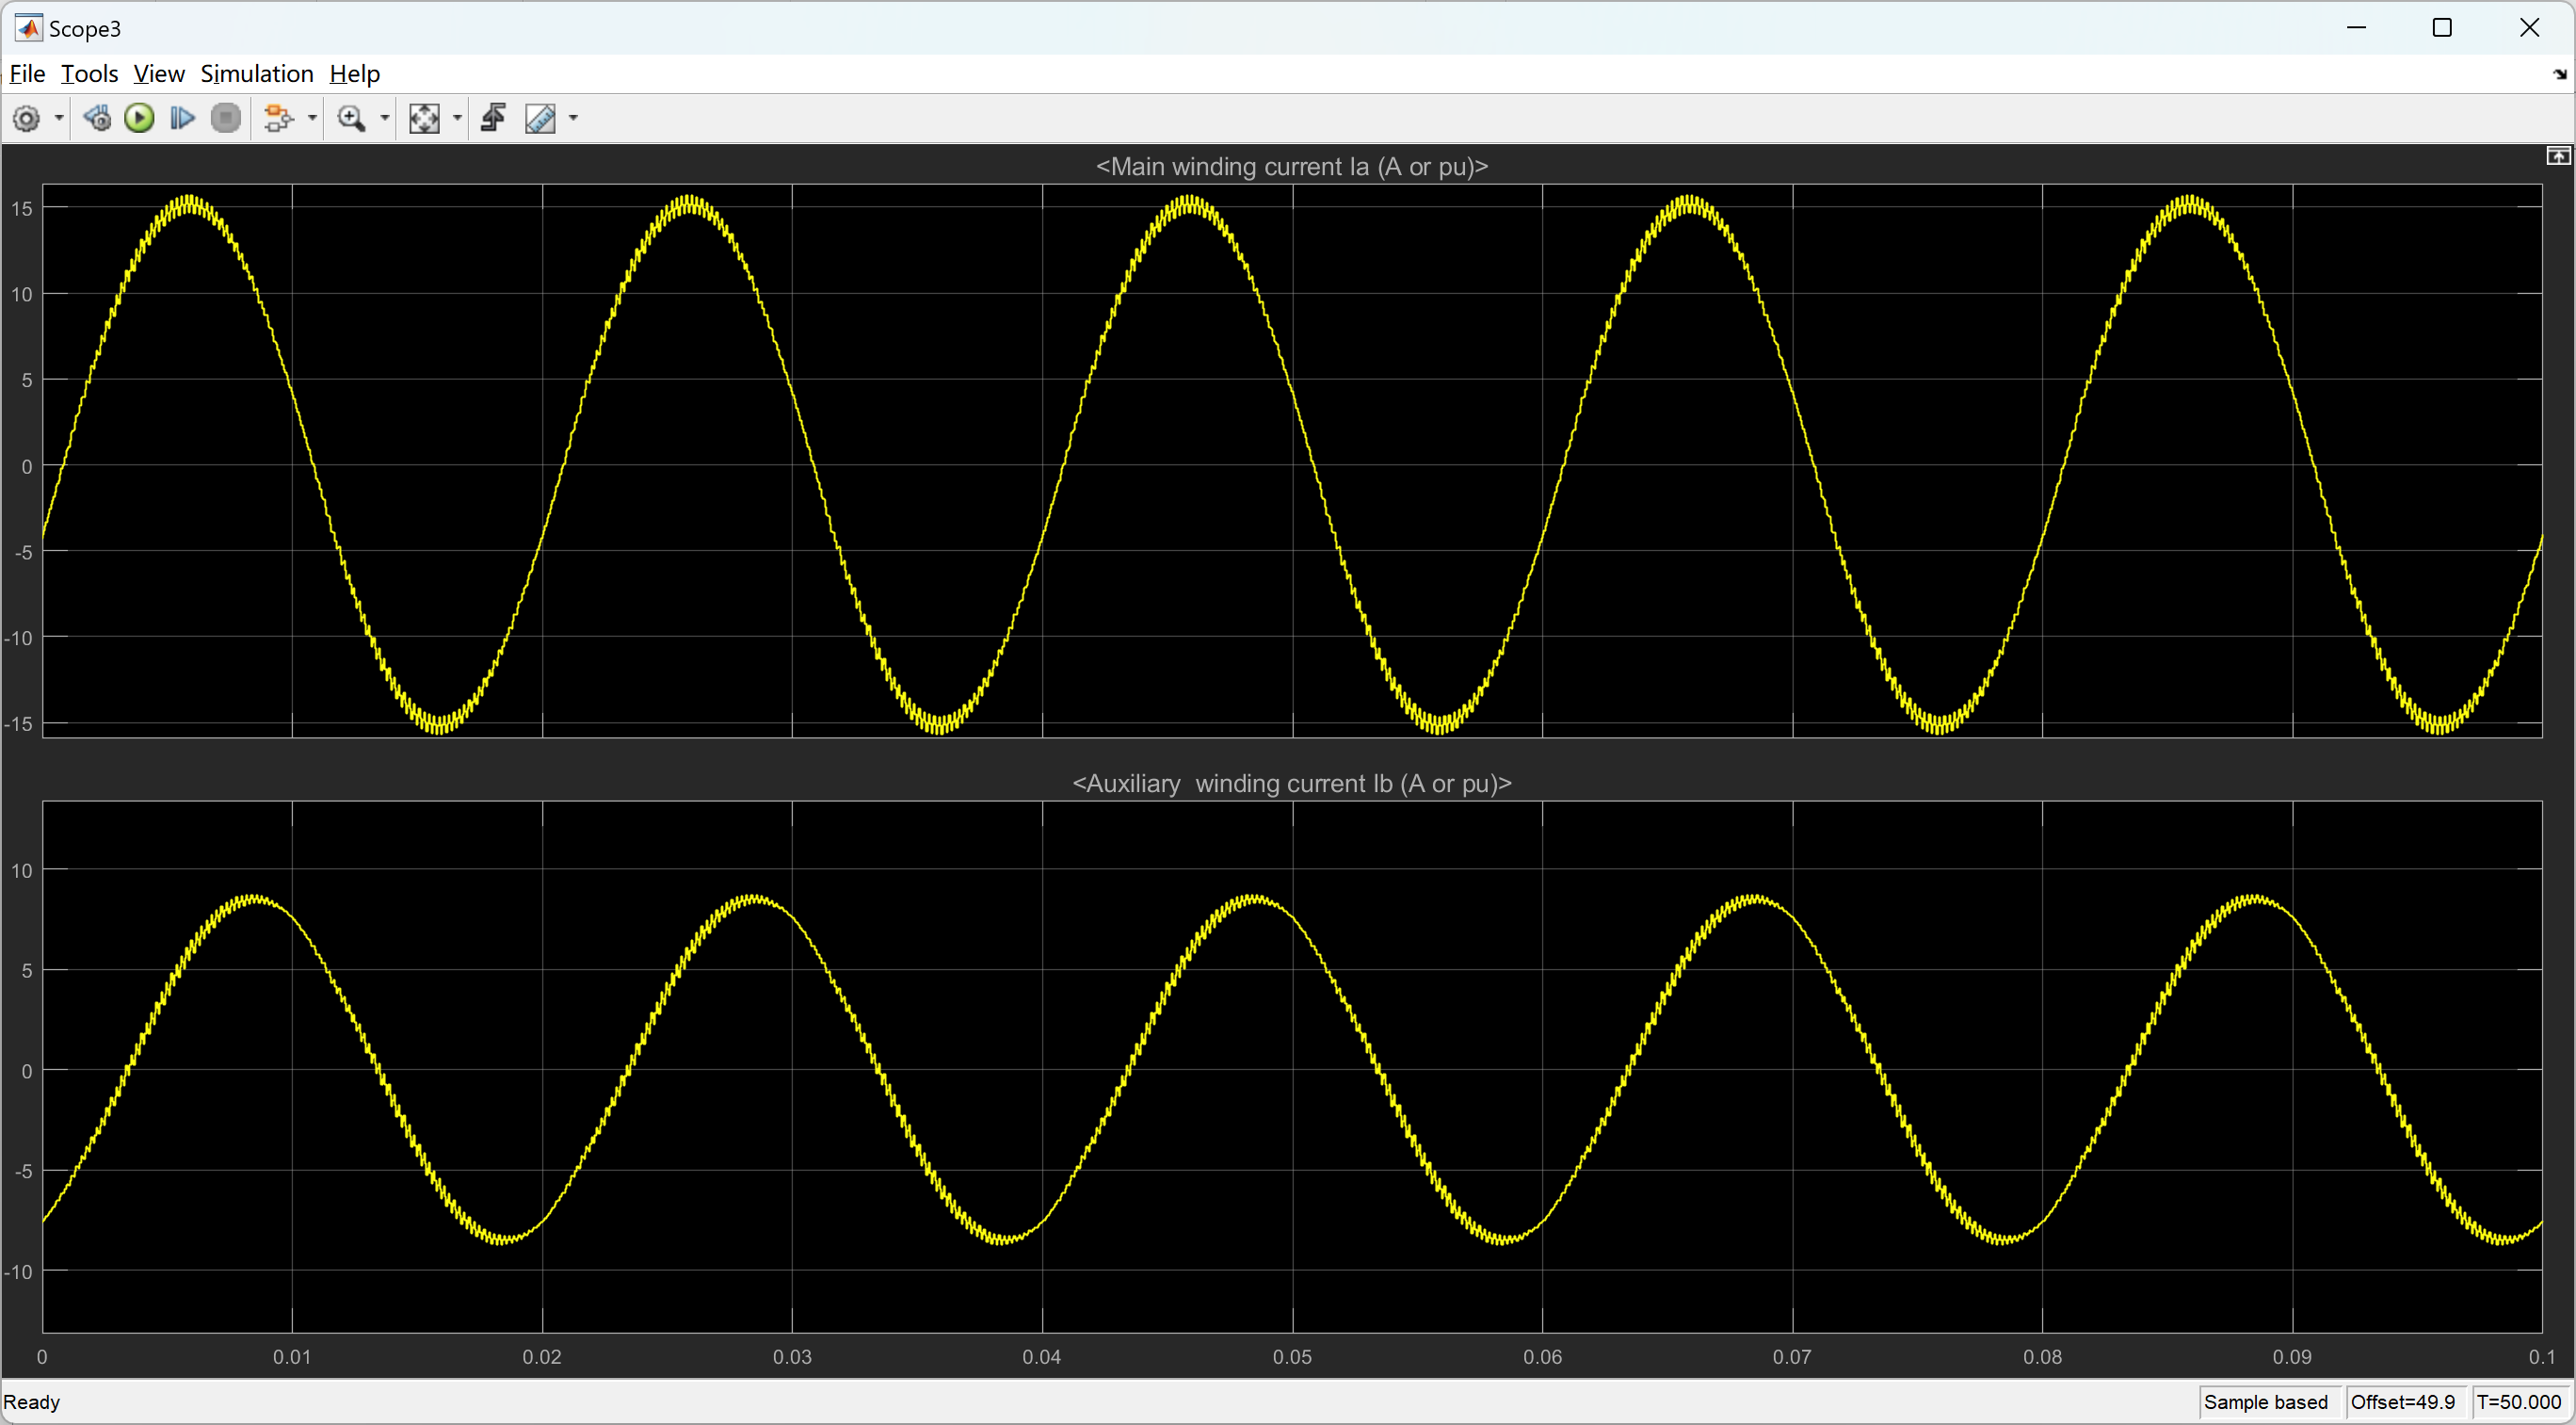Click the Step Back button
Viewport: 2576px width, 1425px height.
(x=97, y=119)
